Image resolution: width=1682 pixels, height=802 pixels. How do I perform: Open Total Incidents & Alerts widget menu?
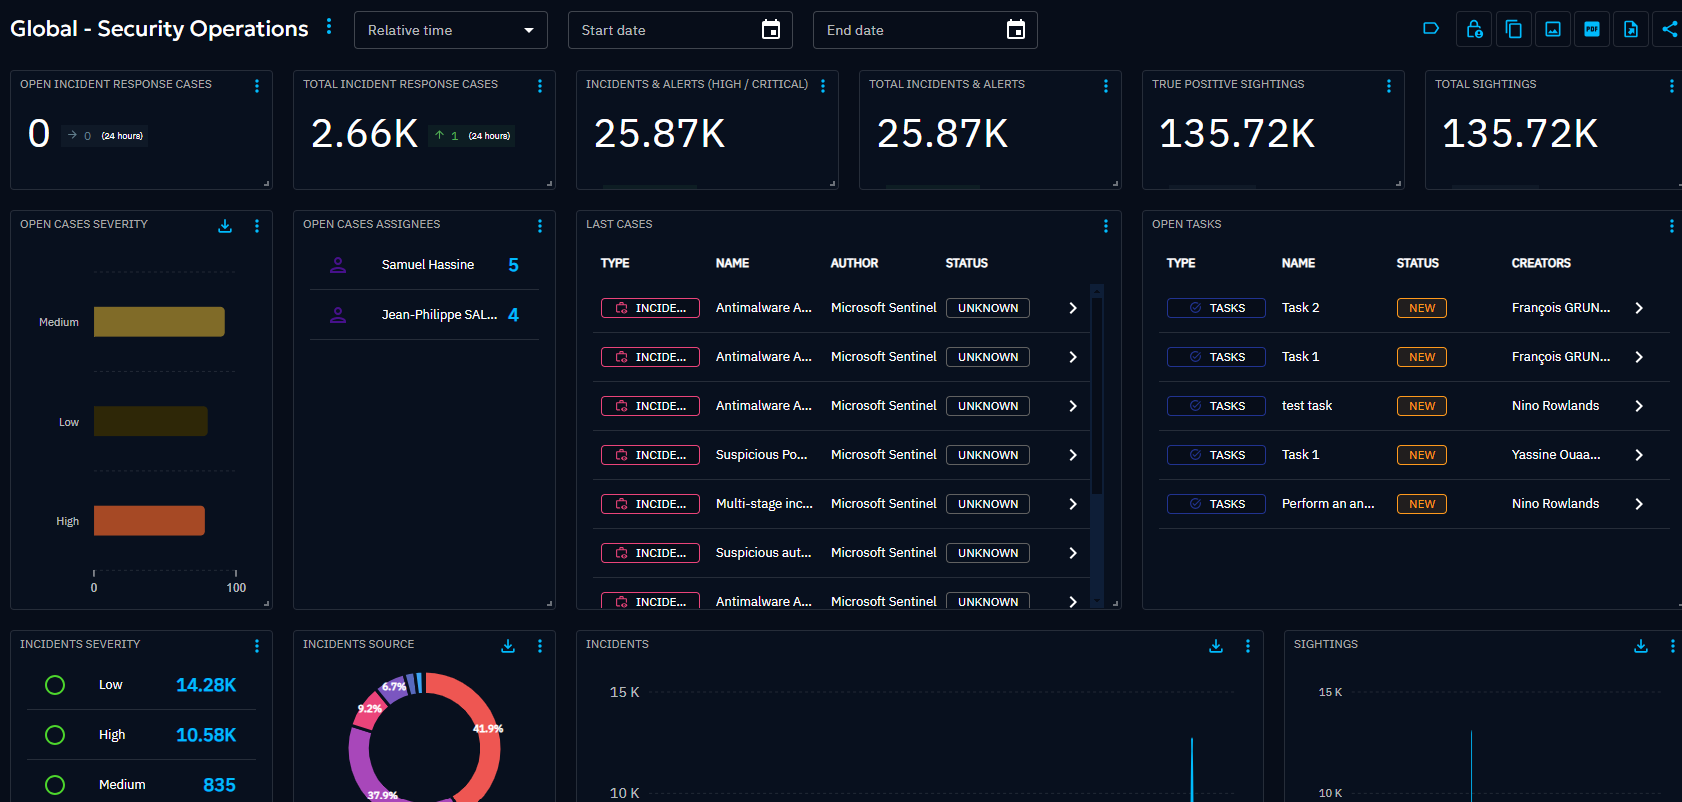click(x=1106, y=86)
